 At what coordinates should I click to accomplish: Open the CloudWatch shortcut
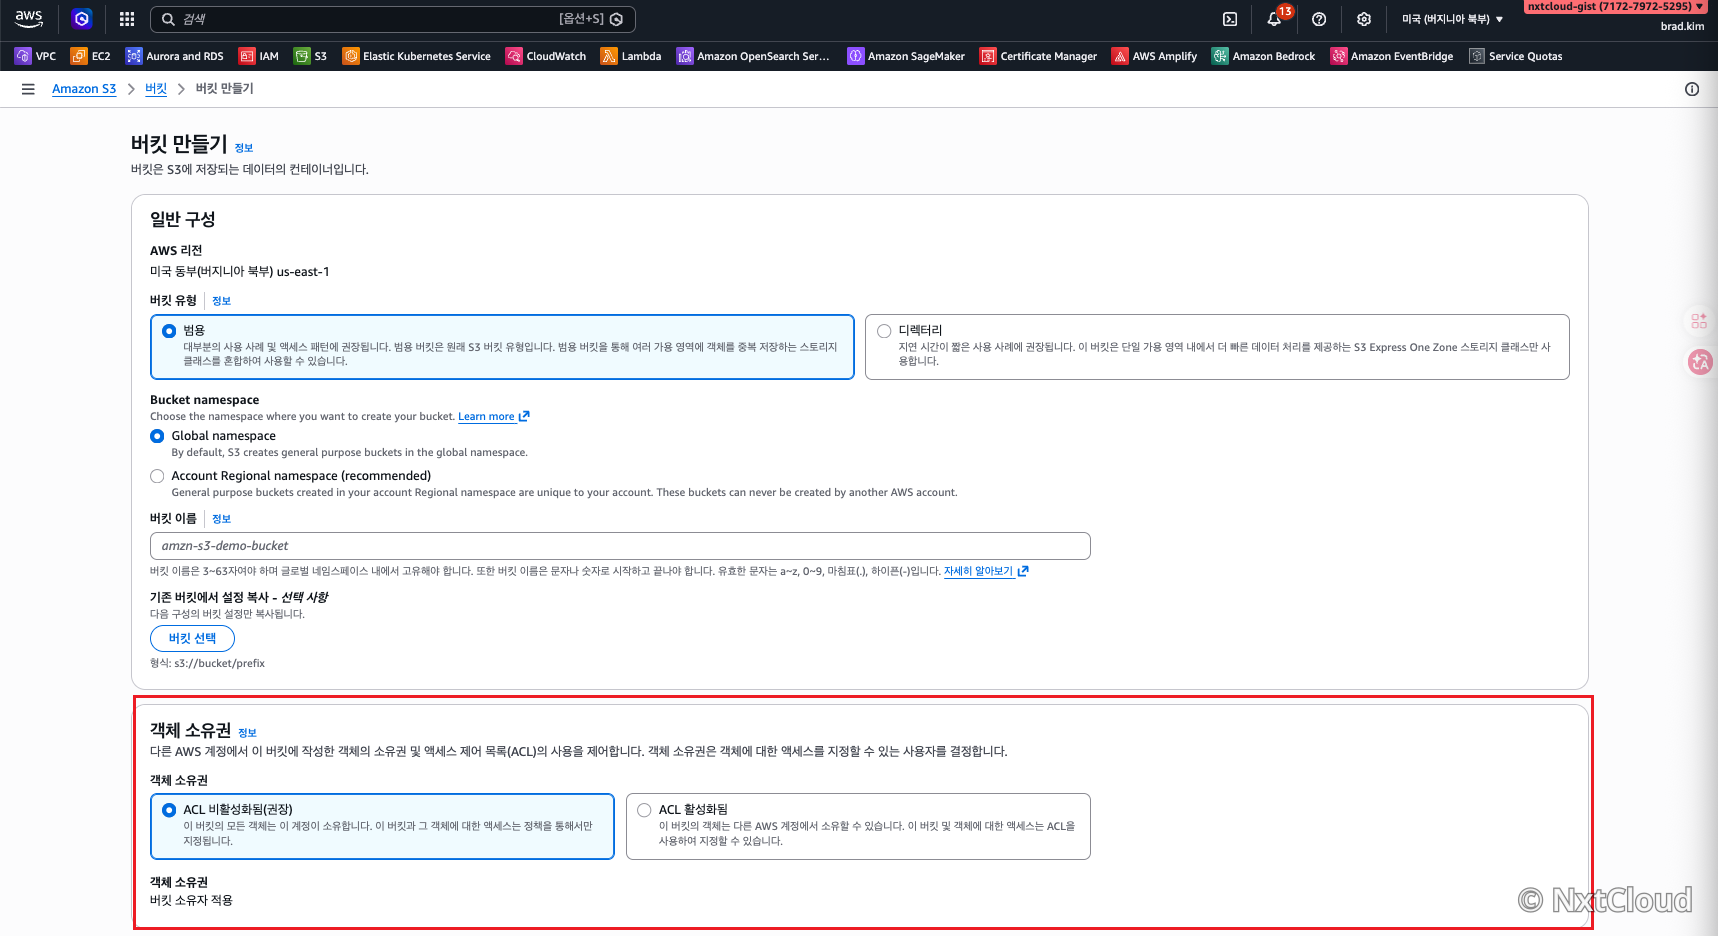point(546,56)
